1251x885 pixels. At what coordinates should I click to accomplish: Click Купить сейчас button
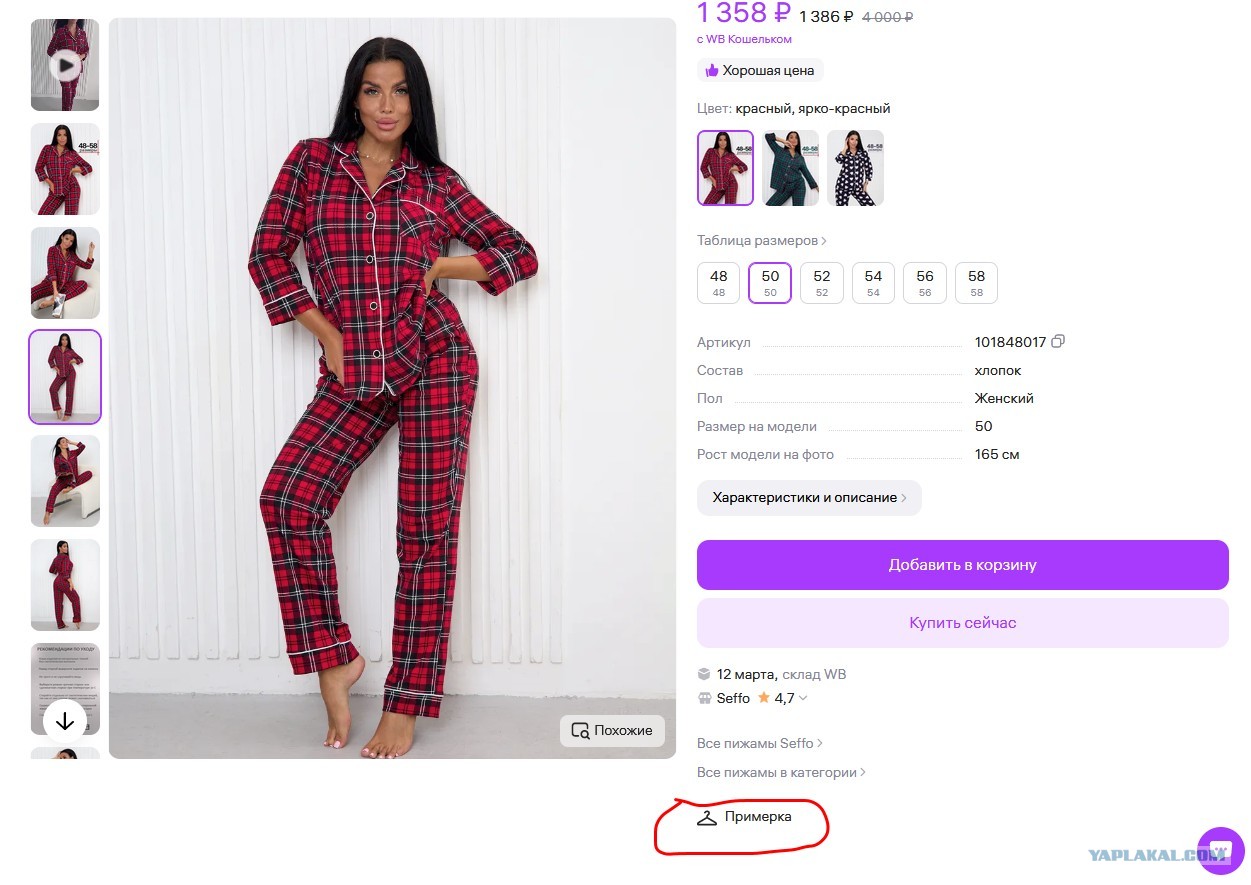tap(962, 623)
